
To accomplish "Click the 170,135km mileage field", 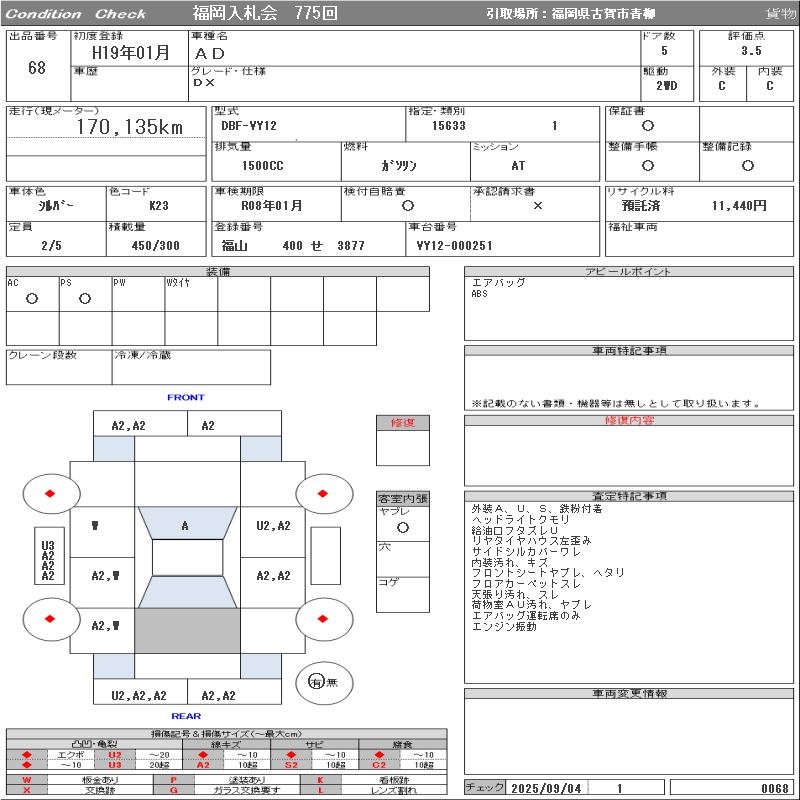I will (x=129, y=127).
